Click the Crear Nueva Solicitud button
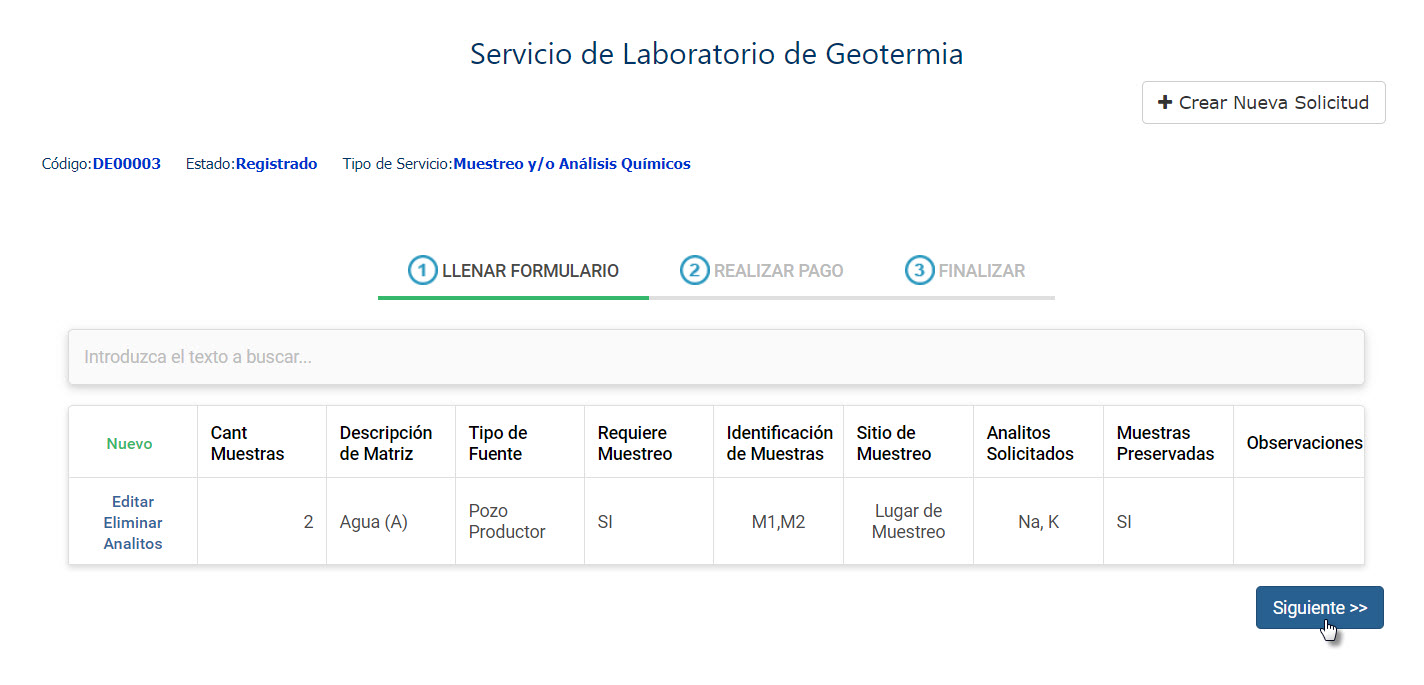This screenshot has width=1424, height=685. [x=1264, y=102]
